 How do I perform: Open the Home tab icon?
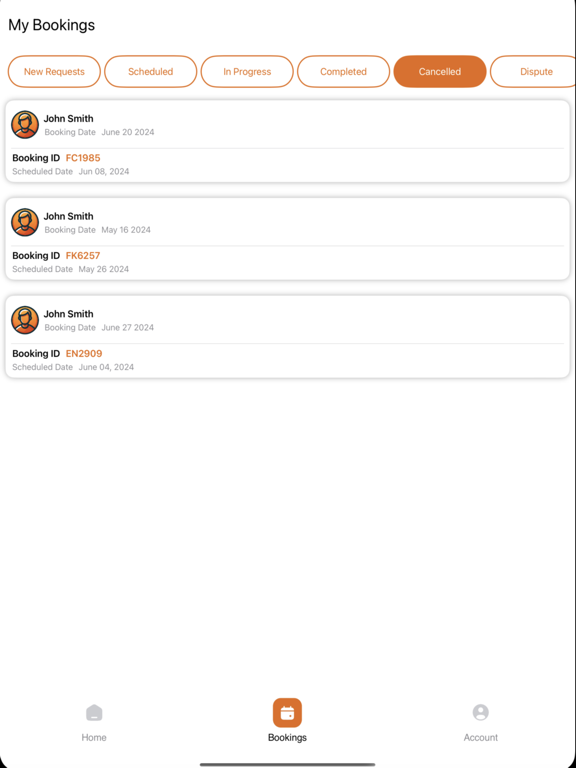(94, 713)
